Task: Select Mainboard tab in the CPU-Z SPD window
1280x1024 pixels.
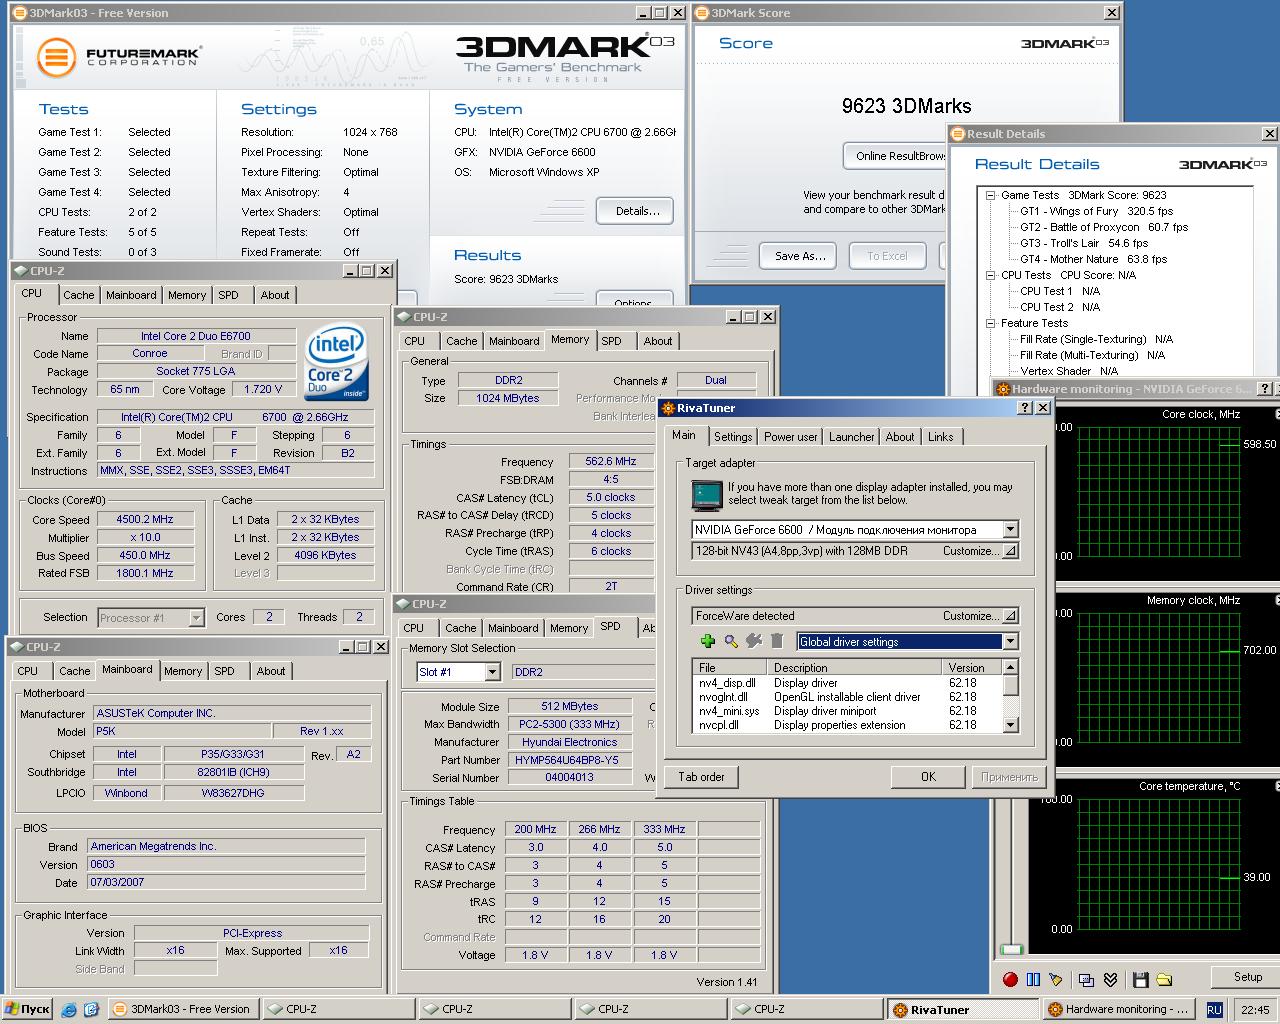Action: point(513,628)
